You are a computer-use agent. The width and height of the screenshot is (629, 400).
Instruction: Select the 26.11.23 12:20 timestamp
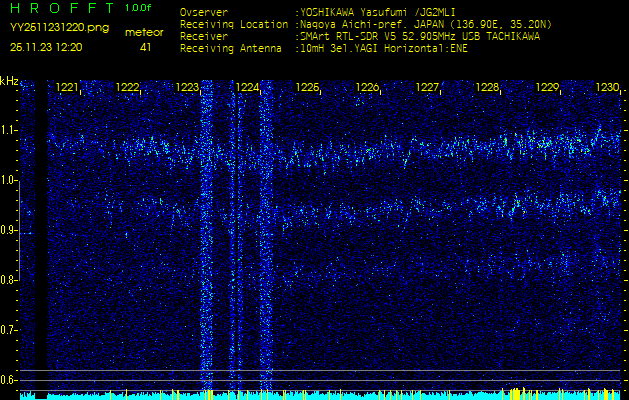point(46,47)
